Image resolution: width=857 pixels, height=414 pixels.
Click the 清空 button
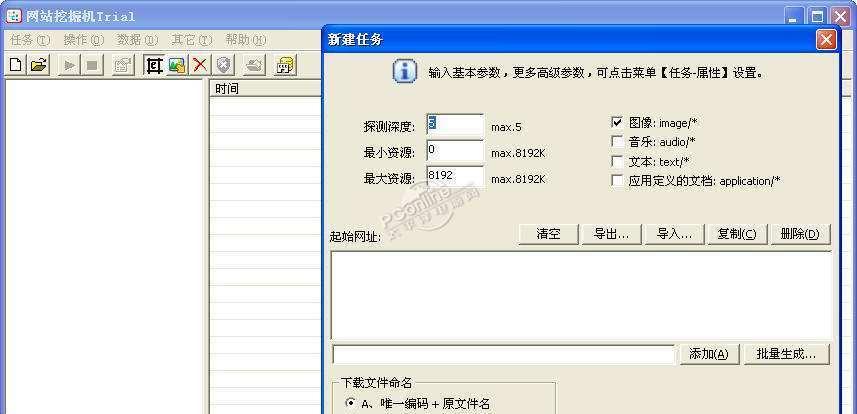point(548,234)
